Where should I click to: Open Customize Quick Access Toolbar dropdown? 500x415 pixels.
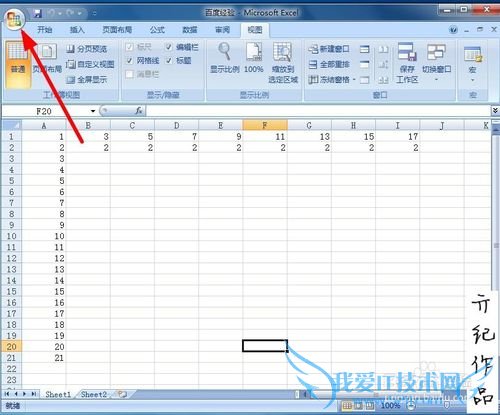tap(95, 14)
